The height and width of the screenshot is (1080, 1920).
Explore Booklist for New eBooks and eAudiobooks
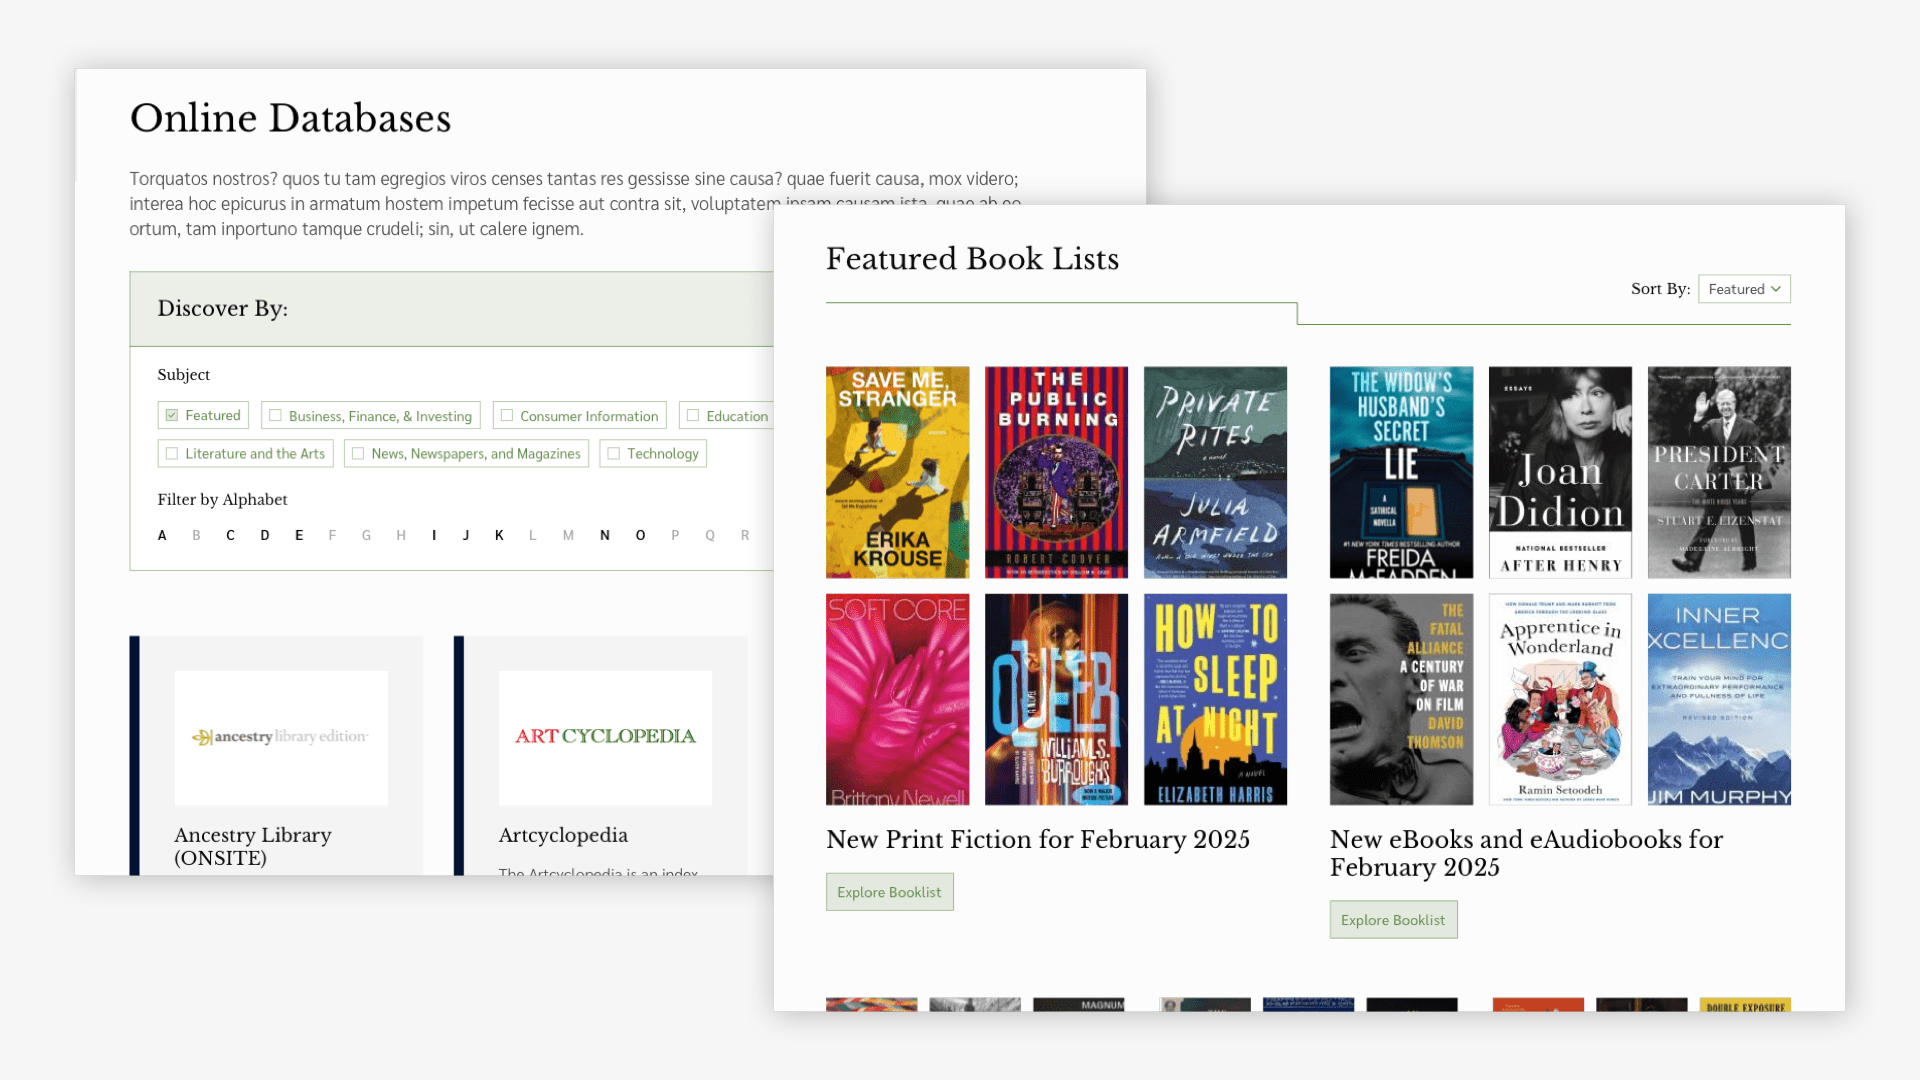tap(1393, 920)
